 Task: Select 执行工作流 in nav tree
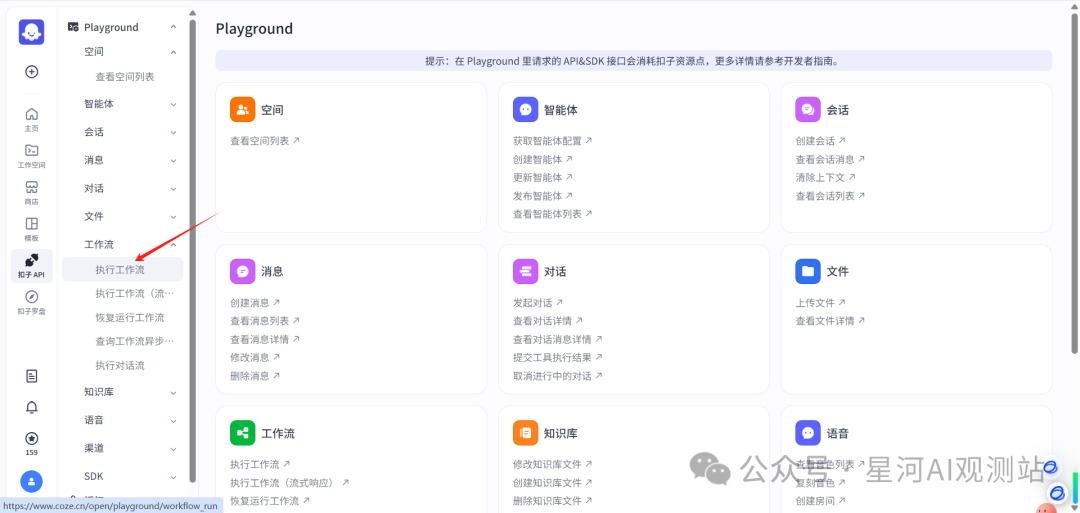tap(123, 269)
